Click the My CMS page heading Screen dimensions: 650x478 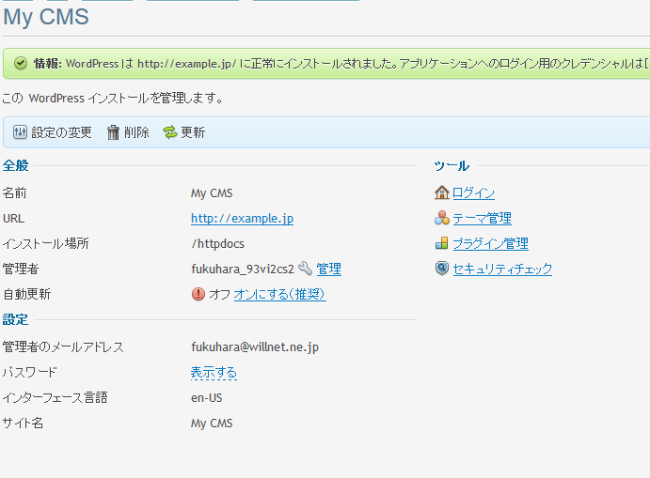(x=46, y=17)
